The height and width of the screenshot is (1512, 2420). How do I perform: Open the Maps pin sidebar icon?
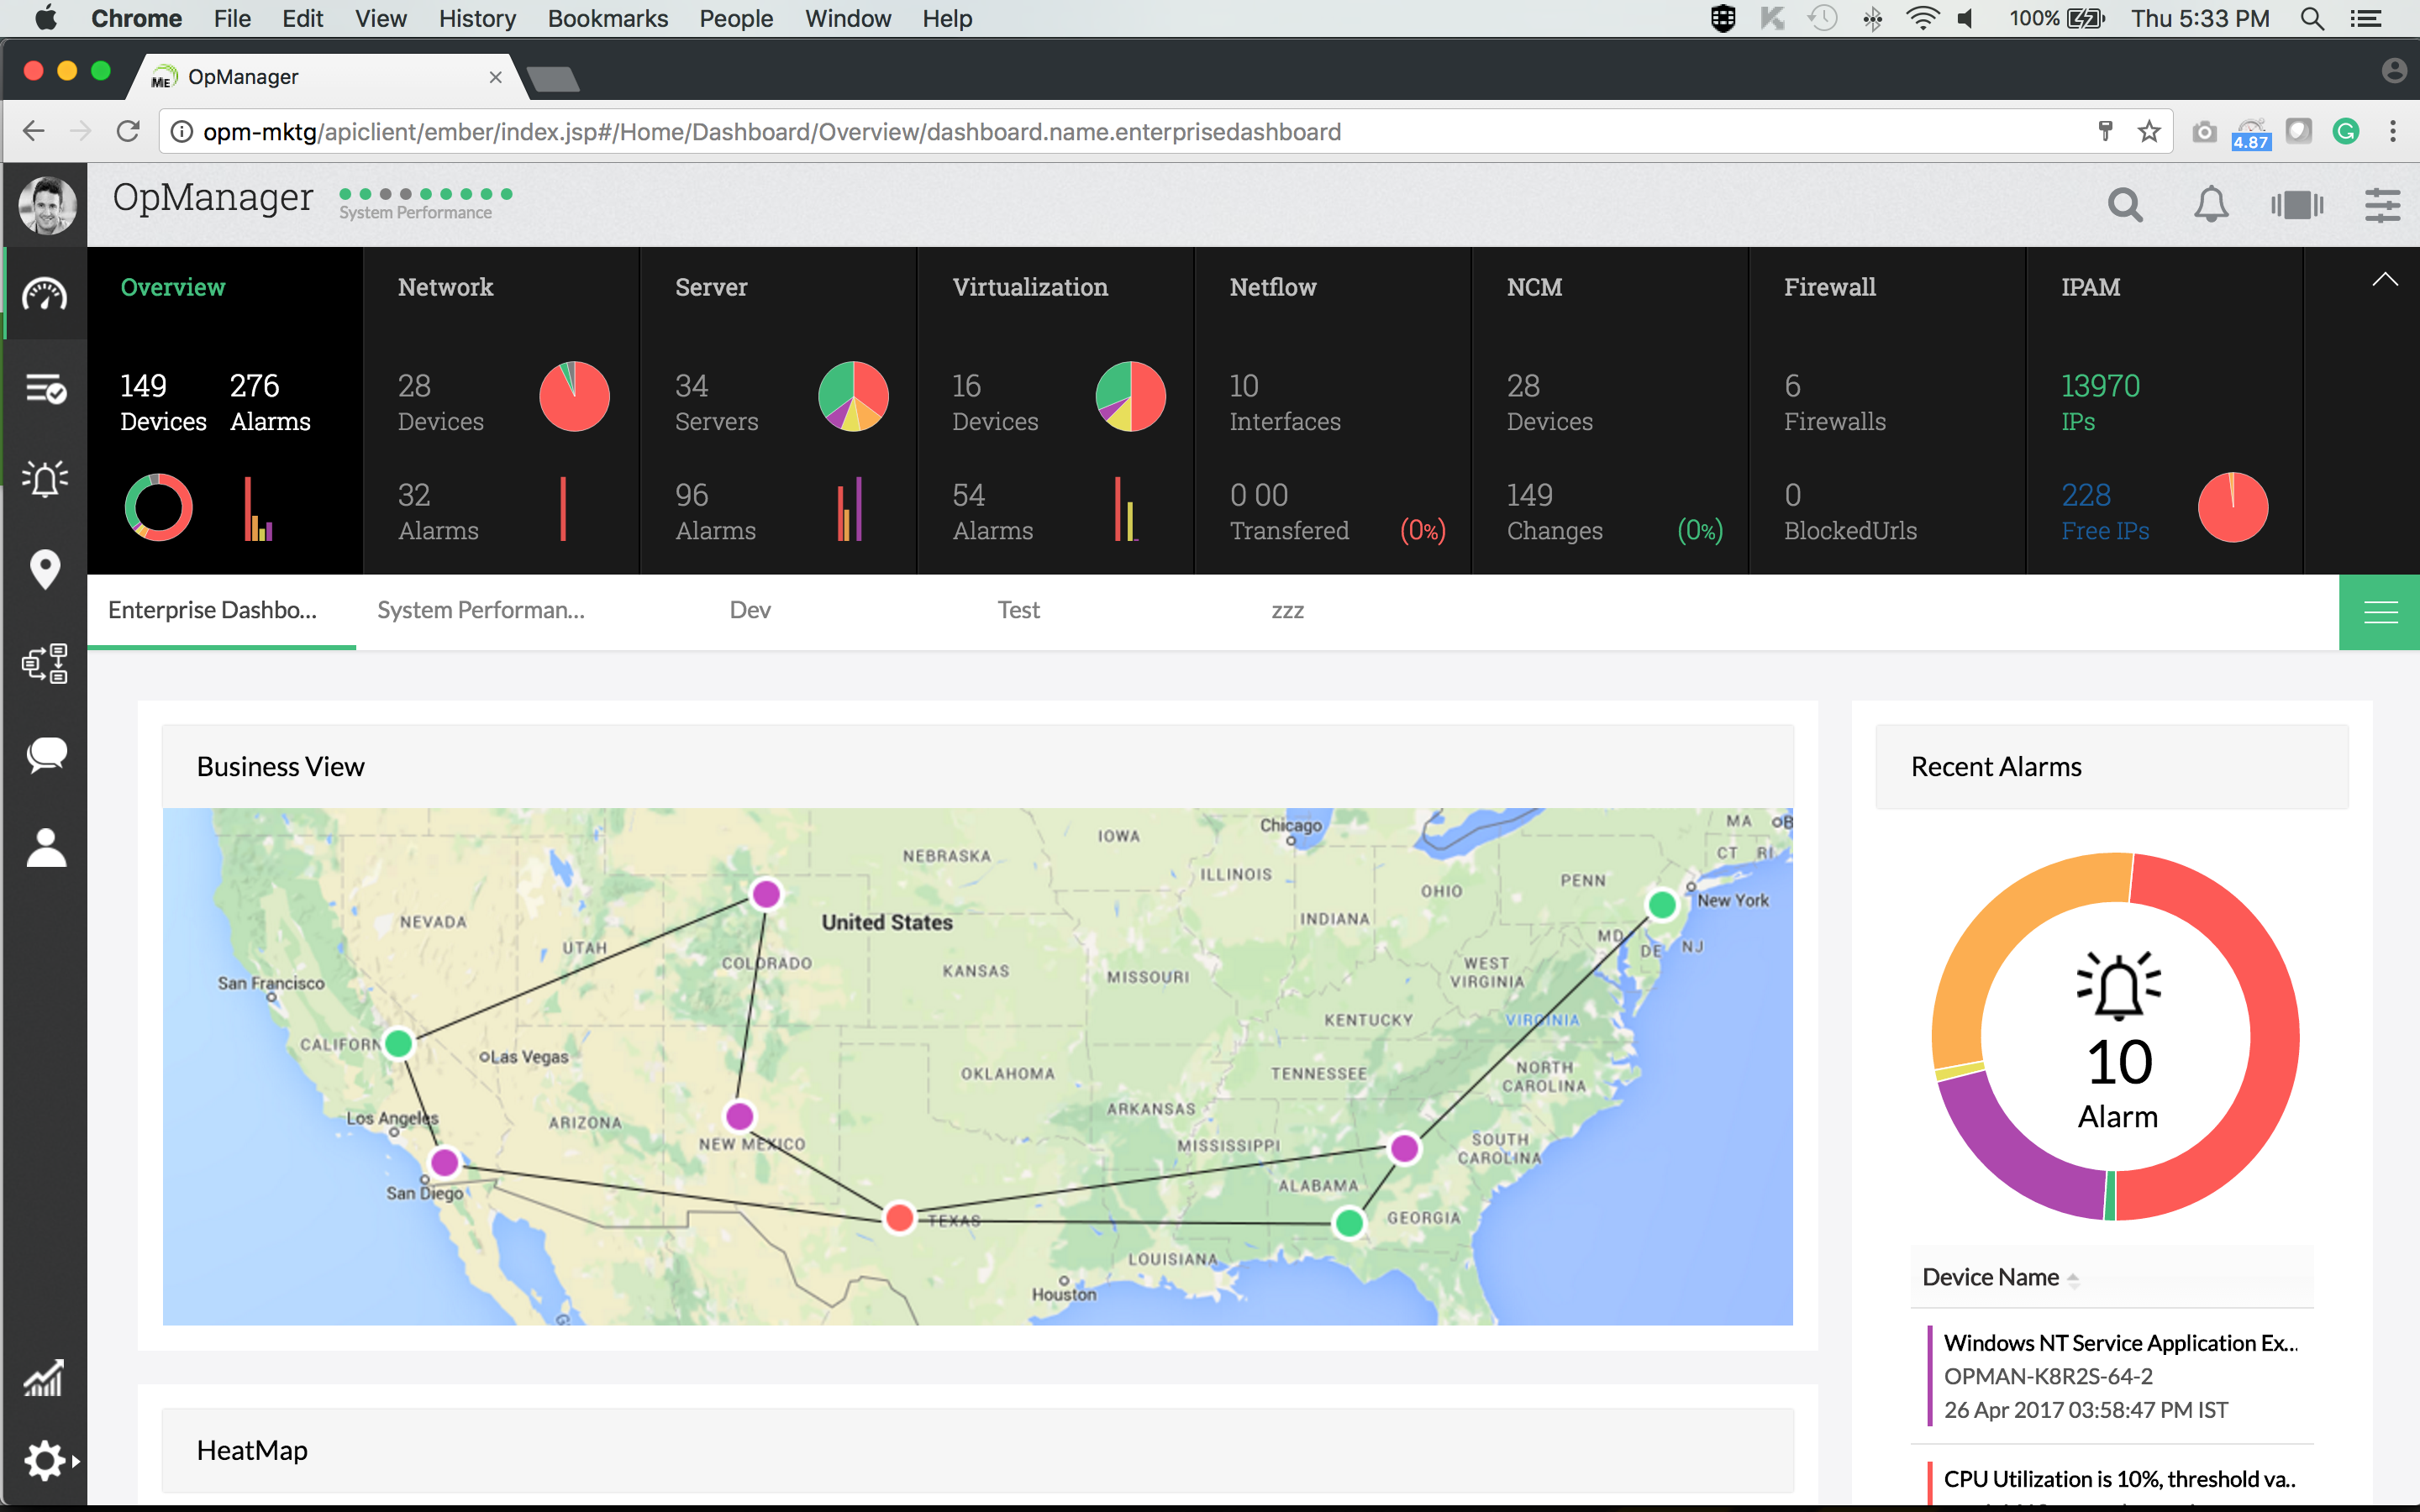click(x=45, y=570)
